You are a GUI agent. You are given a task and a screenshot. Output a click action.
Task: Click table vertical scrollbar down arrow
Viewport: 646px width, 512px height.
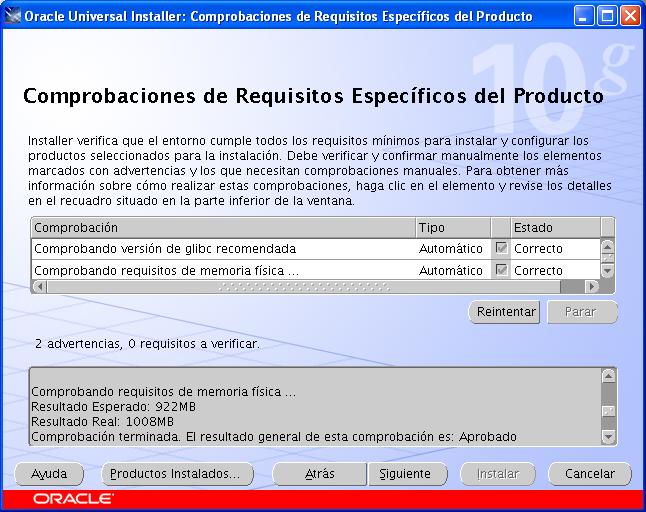click(608, 271)
